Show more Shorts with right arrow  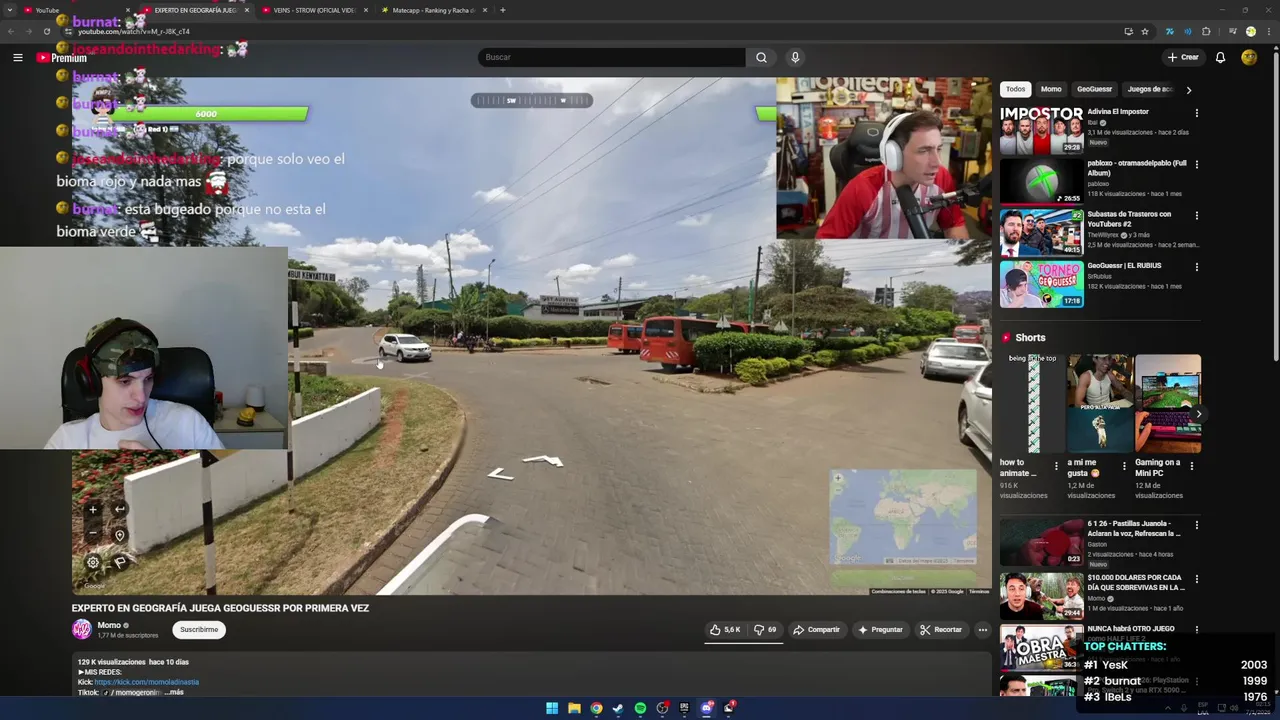pos(1198,414)
